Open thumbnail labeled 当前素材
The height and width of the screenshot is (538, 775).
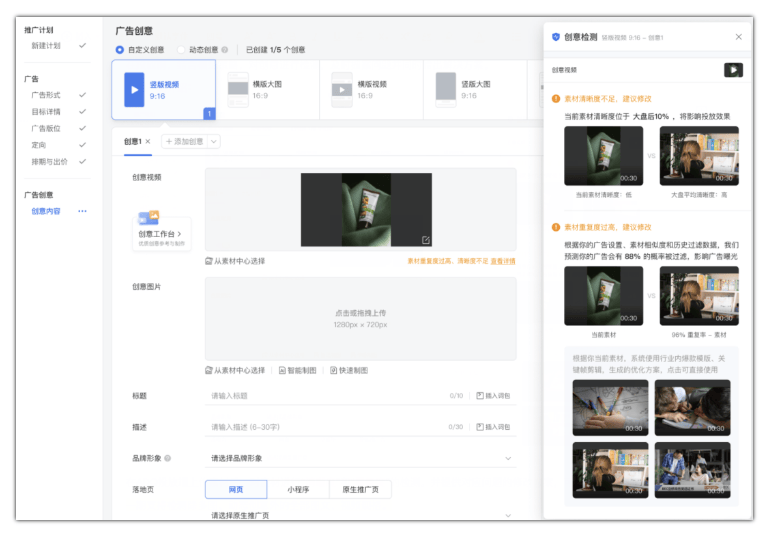[603, 296]
